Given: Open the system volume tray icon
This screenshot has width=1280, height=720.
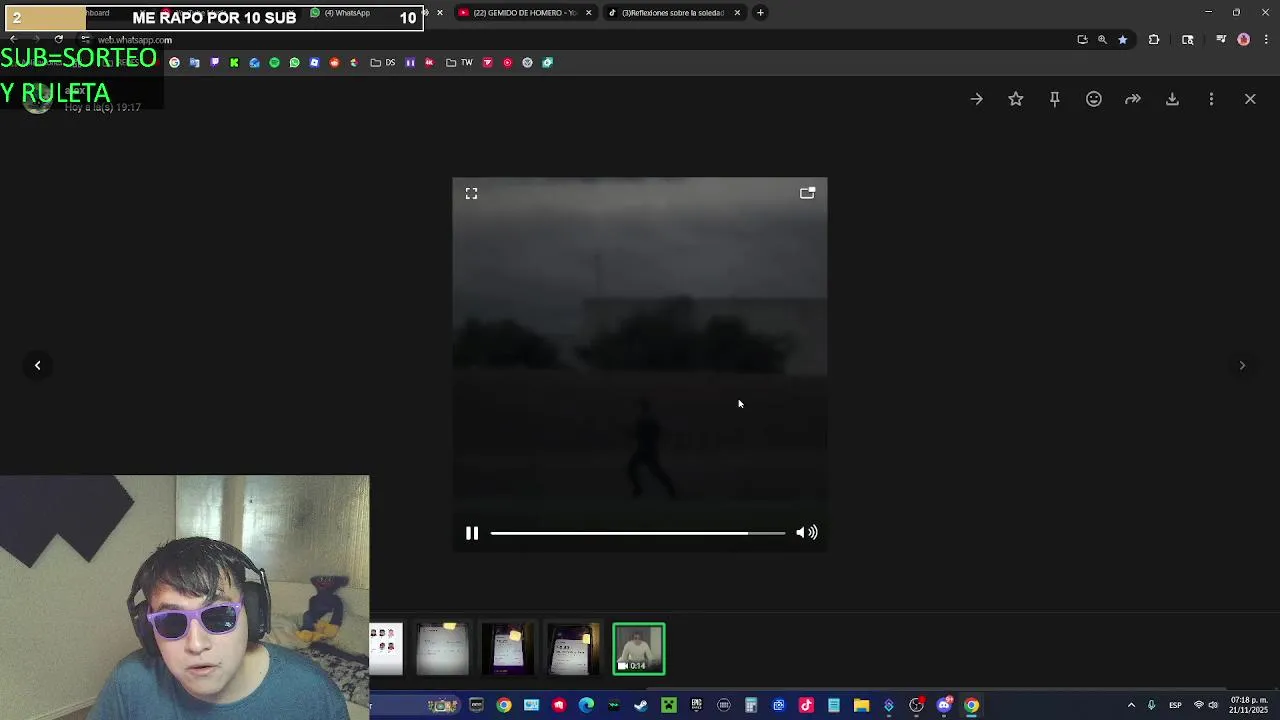Looking at the screenshot, I should [1213, 705].
